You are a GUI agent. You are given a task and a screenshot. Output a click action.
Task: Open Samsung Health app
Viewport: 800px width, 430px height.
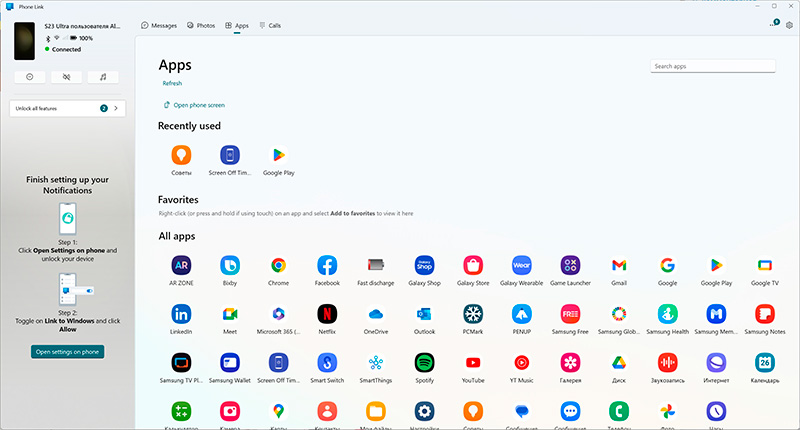[x=667, y=314]
